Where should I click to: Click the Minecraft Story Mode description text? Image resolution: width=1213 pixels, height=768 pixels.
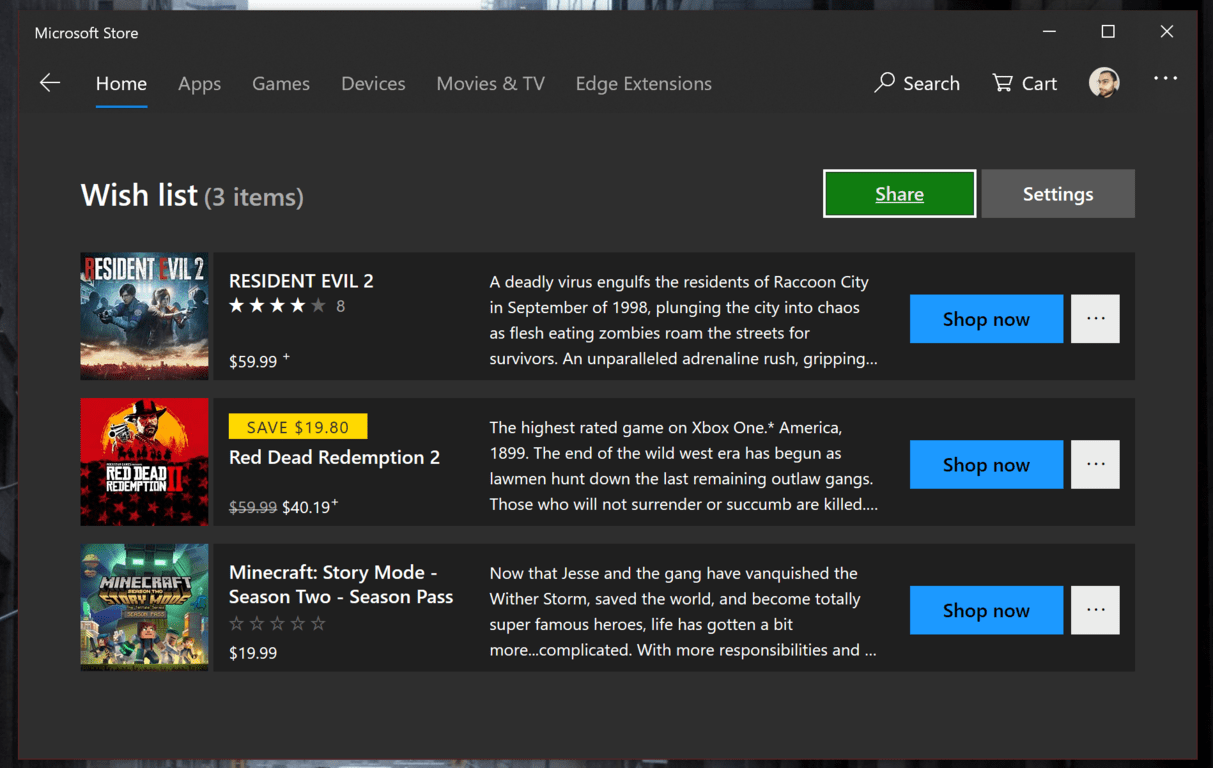pos(684,611)
